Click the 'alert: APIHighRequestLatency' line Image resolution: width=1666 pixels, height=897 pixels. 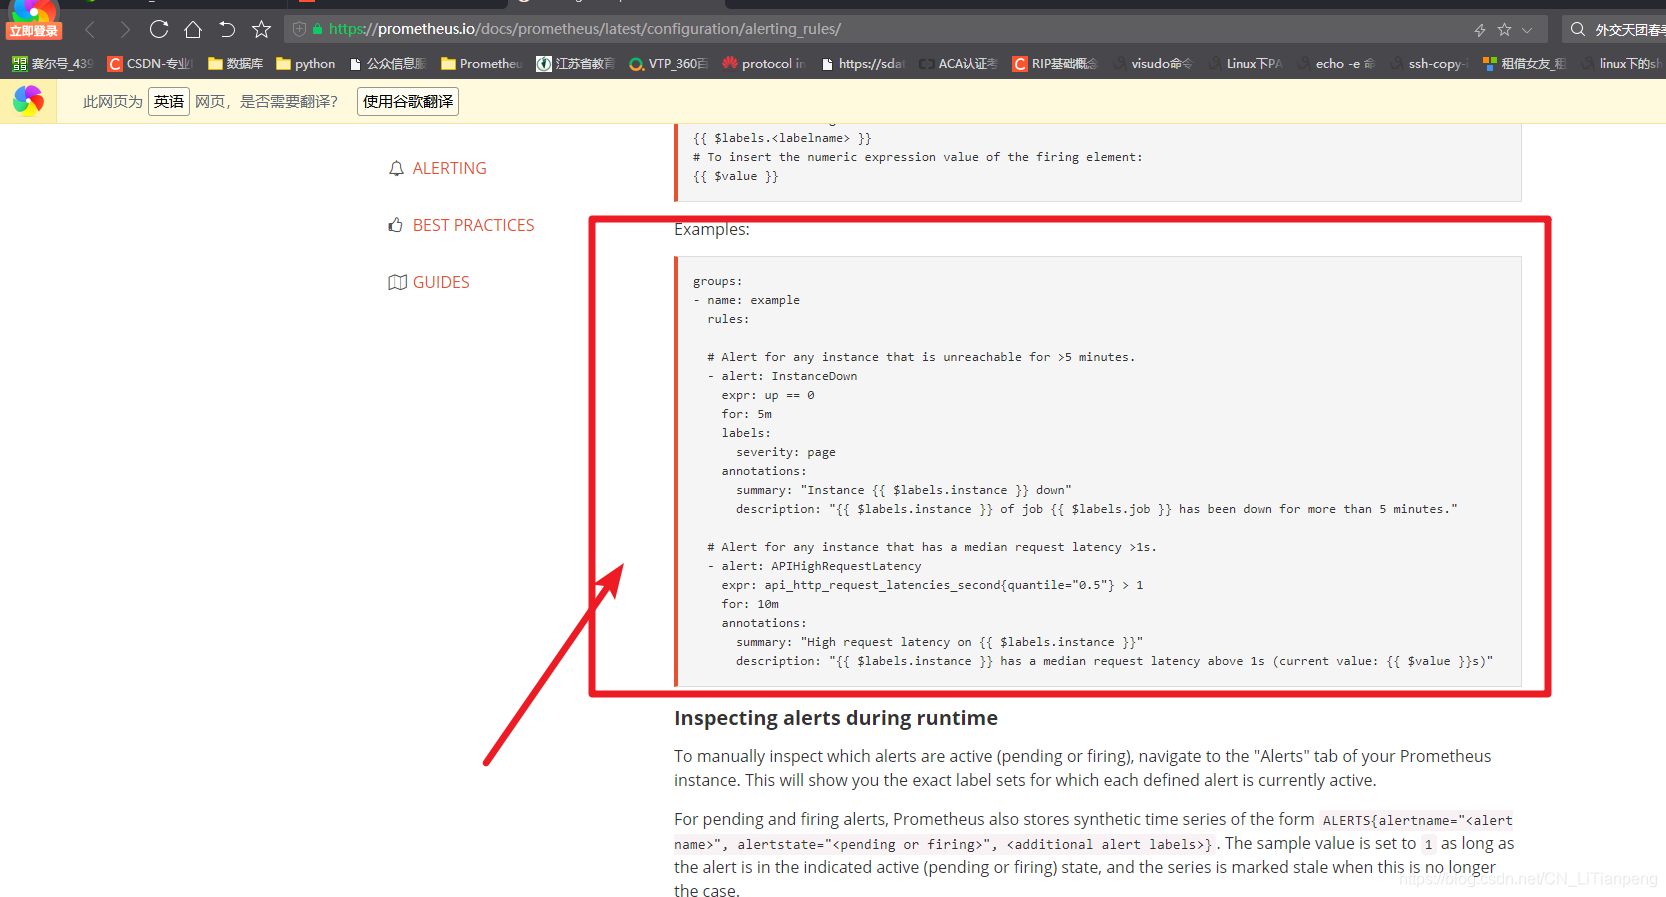pyautogui.click(x=814, y=566)
